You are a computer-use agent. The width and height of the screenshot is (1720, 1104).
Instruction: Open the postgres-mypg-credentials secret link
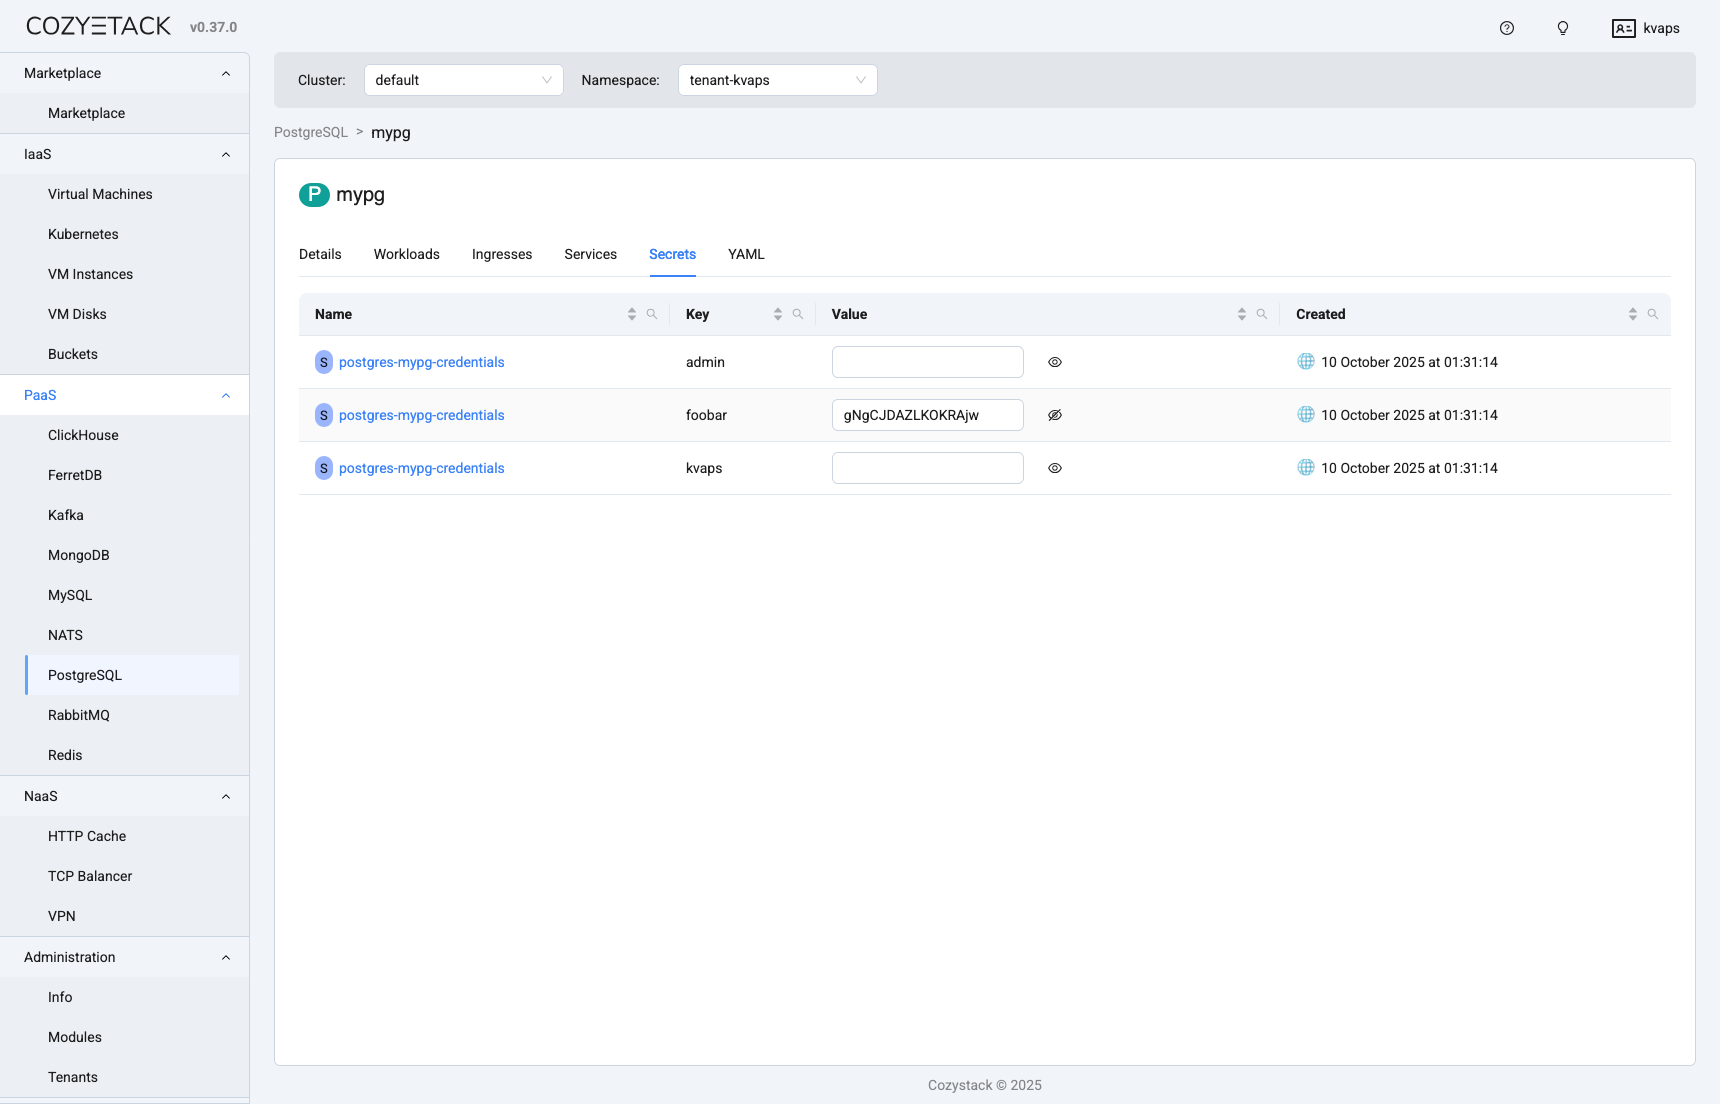tap(421, 362)
